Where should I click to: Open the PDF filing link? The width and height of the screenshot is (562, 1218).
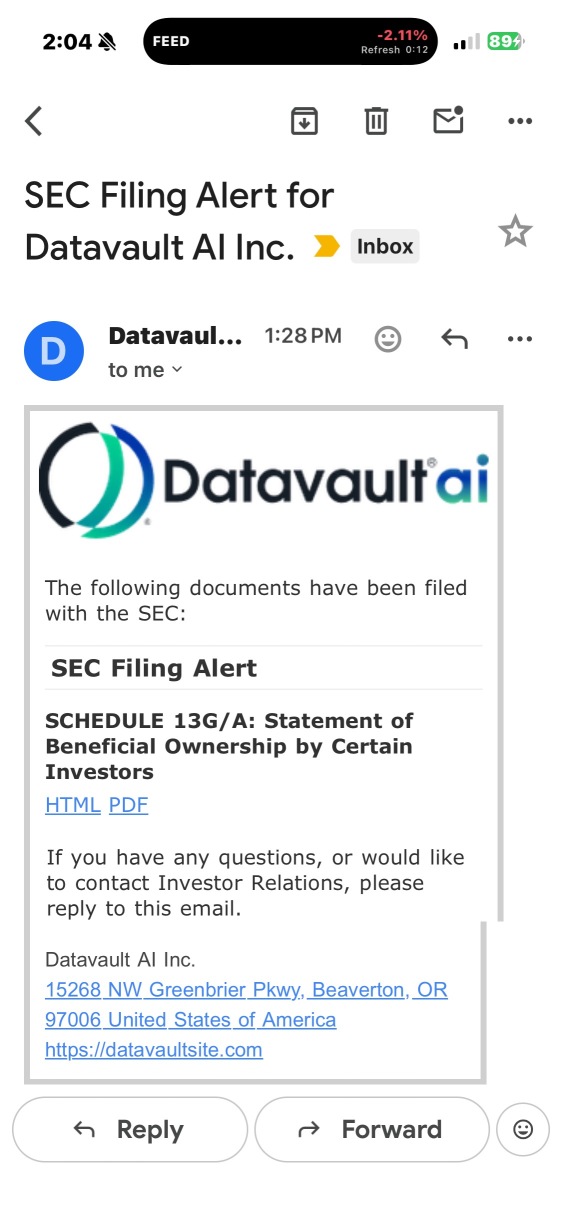(x=129, y=805)
